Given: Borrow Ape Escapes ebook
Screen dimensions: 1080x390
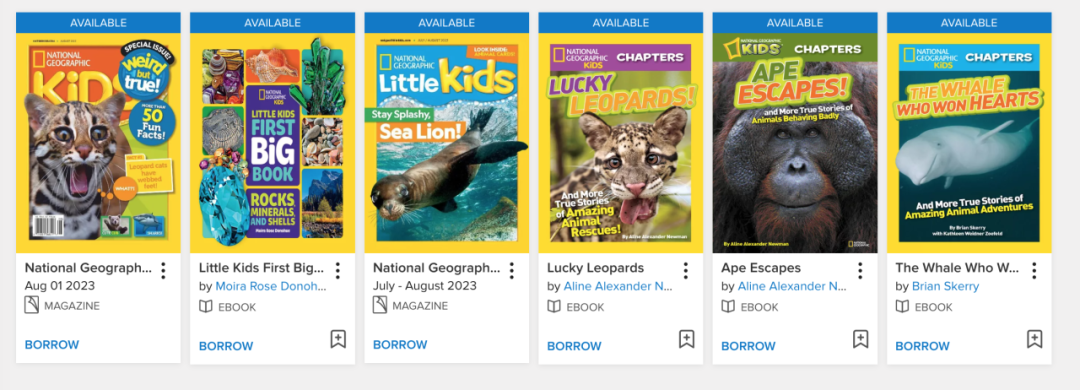Looking at the screenshot, I should (749, 346).
